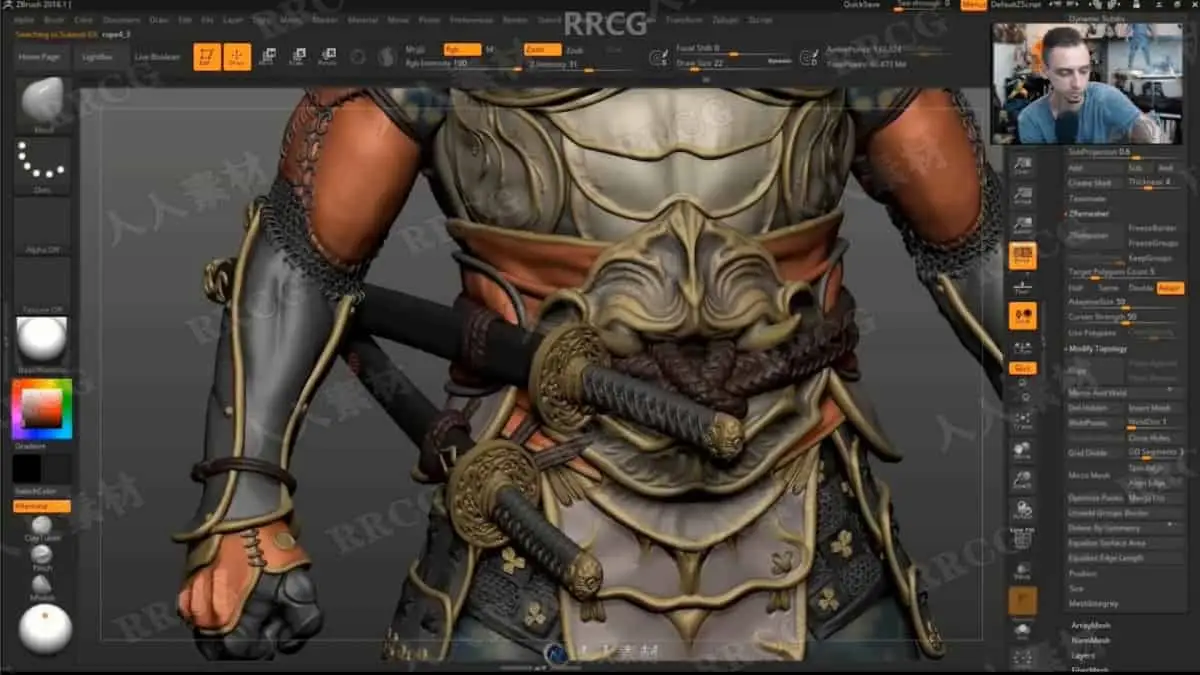Click the D circular icon beside ActivePoints
The image size is (1200, 675).
pyautogui.click(x=810, y=57)
